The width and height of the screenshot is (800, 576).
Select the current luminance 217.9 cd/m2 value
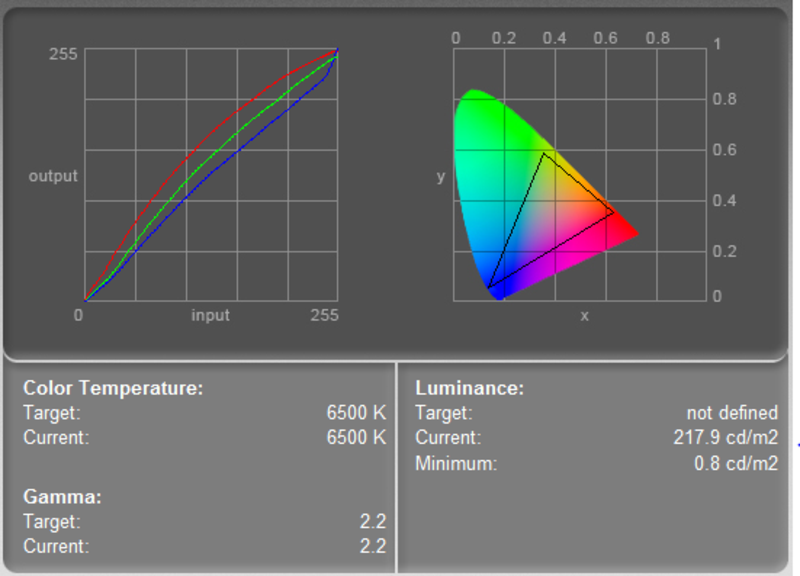(x=726, y=437)
